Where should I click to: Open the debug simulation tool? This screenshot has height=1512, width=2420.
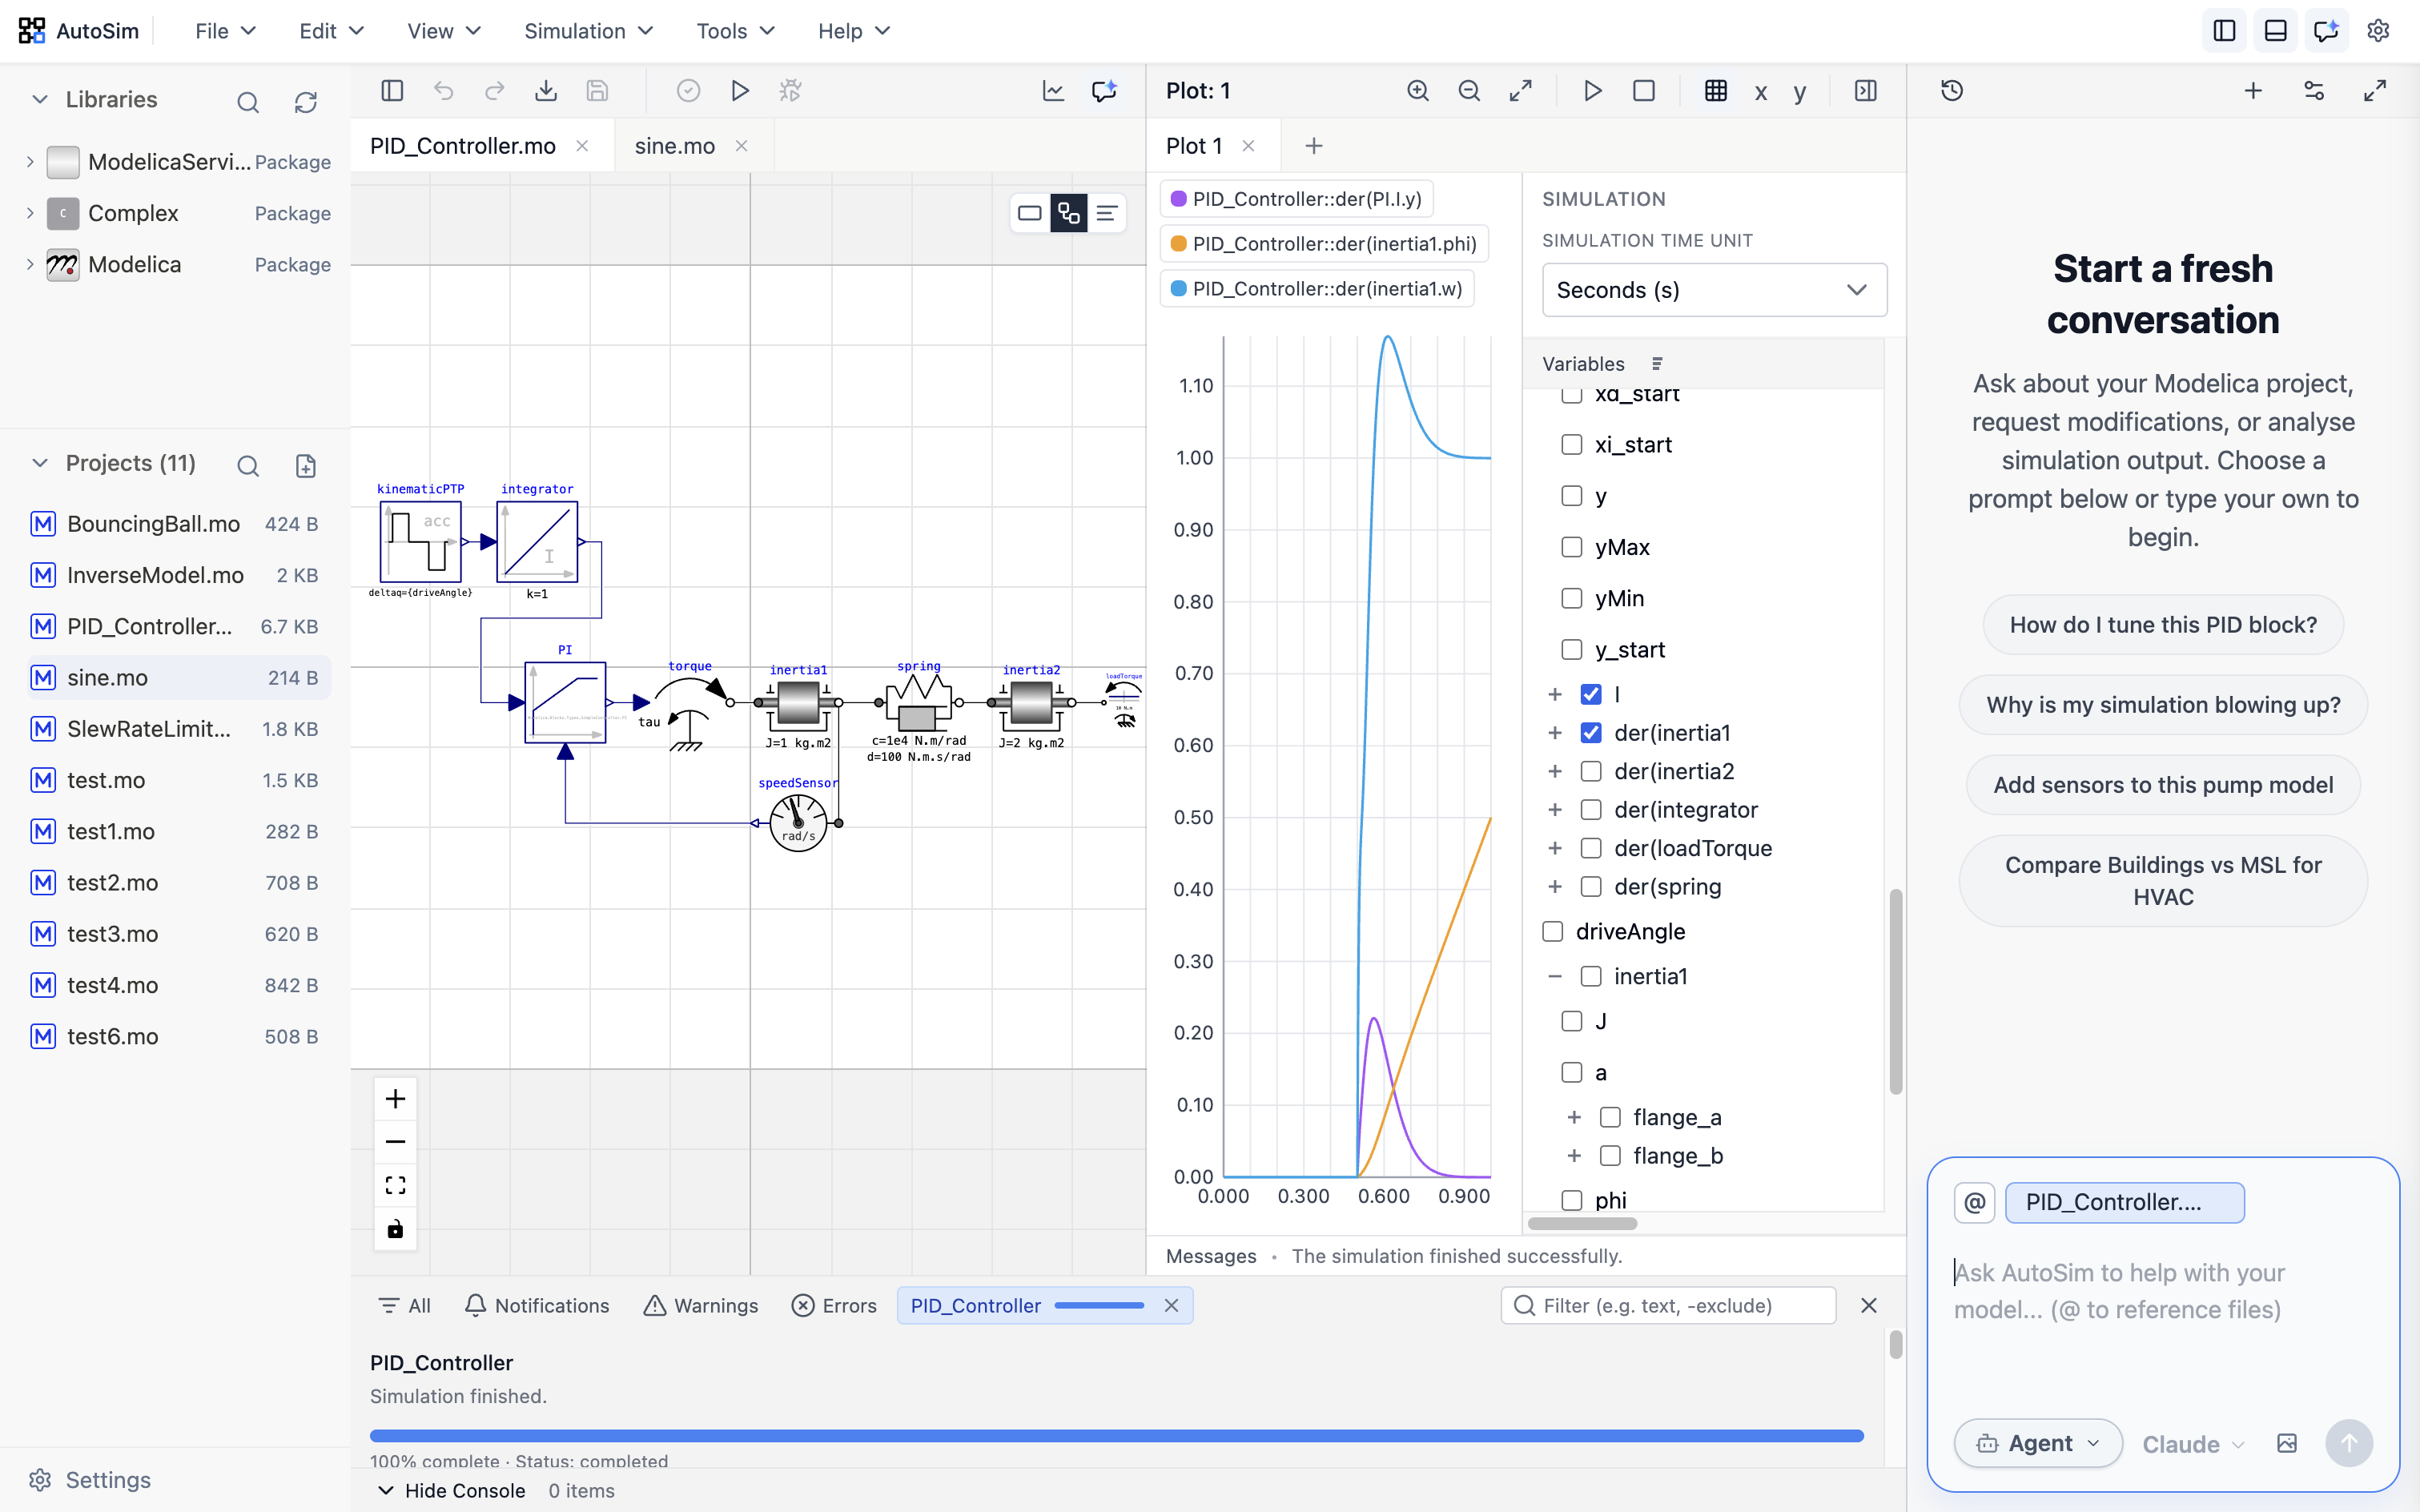[x=790, y=90]
